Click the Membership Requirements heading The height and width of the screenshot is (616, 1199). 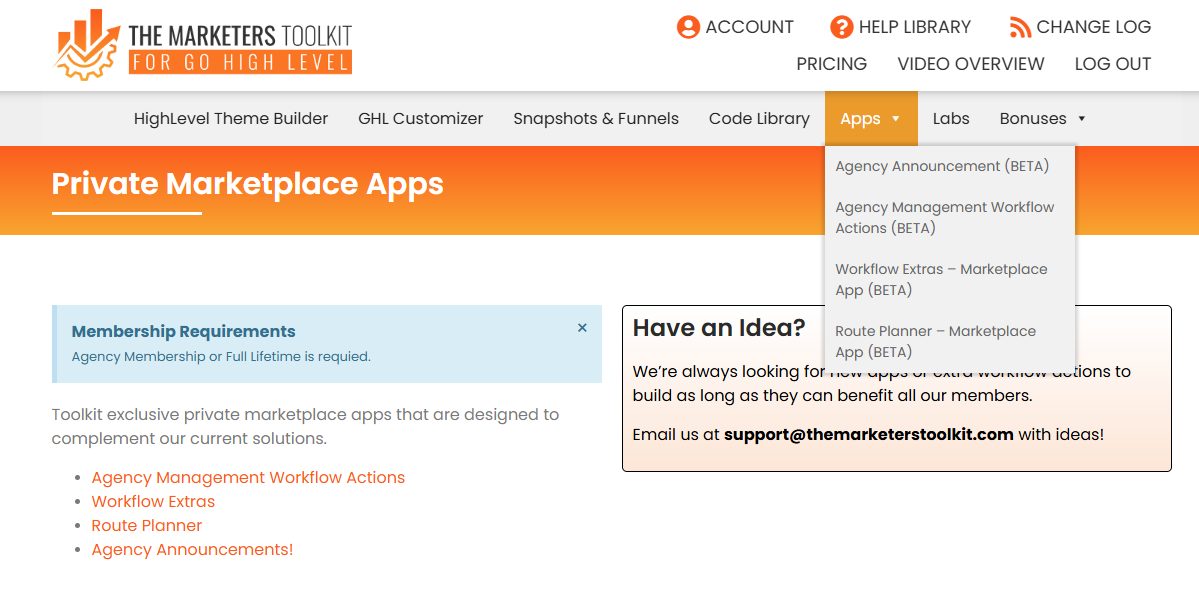(184, 332)
